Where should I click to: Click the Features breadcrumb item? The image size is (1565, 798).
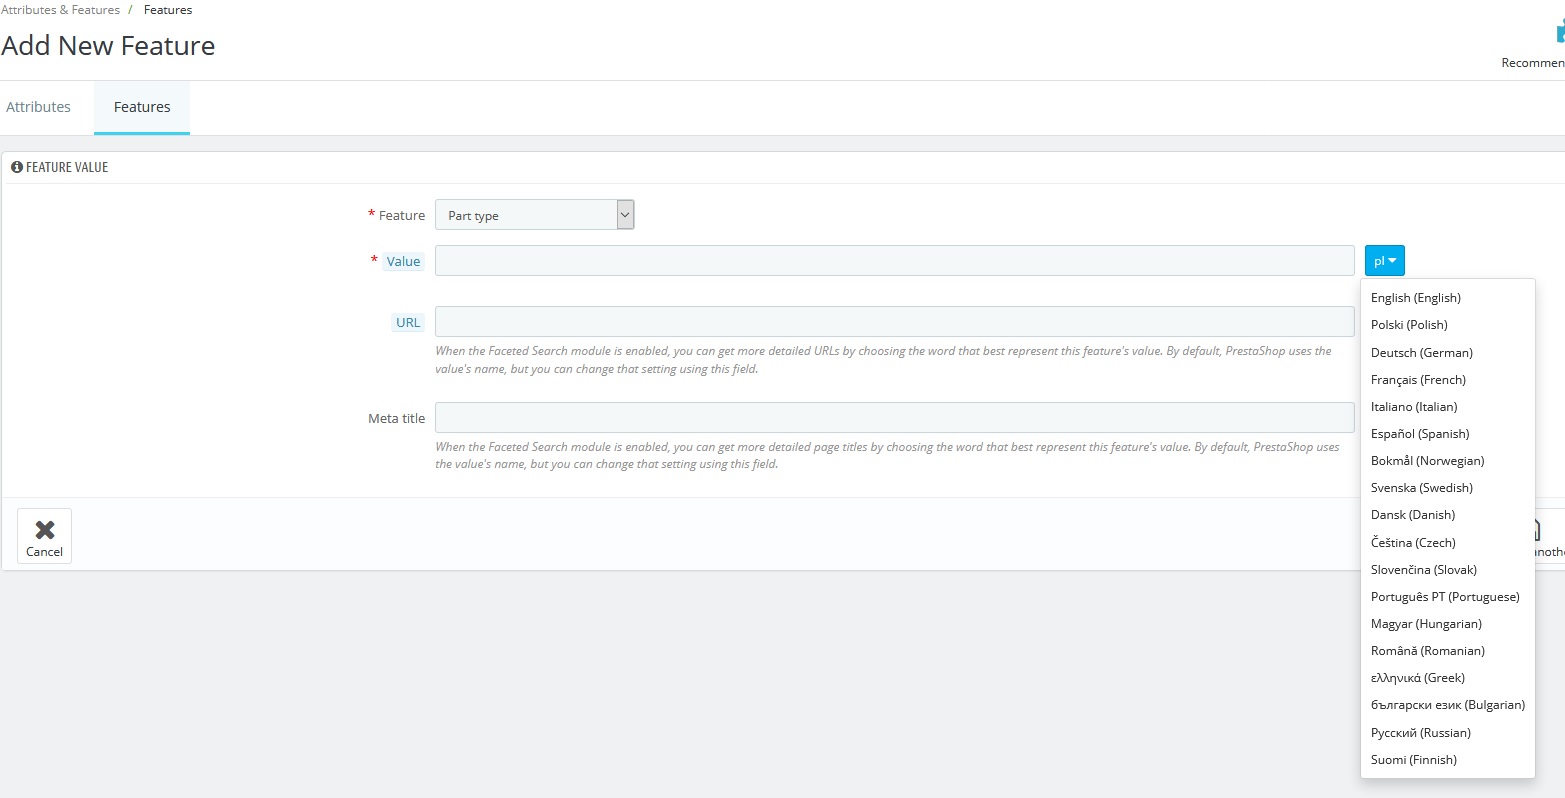point(168,10)
